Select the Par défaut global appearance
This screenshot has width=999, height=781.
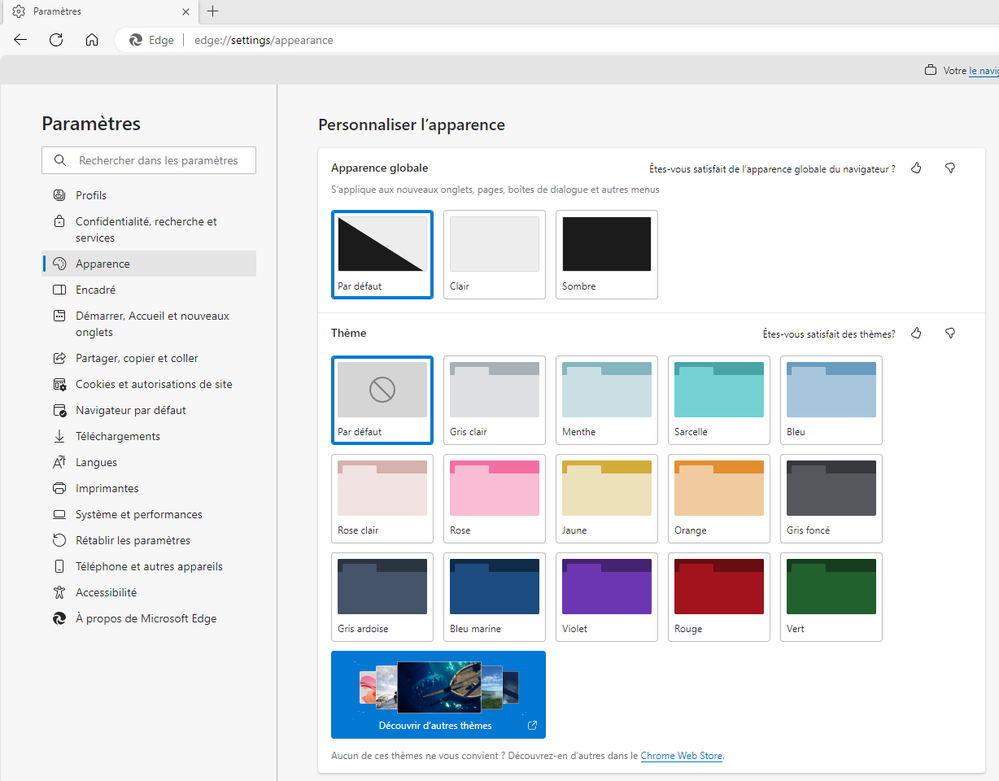point(382,254)
